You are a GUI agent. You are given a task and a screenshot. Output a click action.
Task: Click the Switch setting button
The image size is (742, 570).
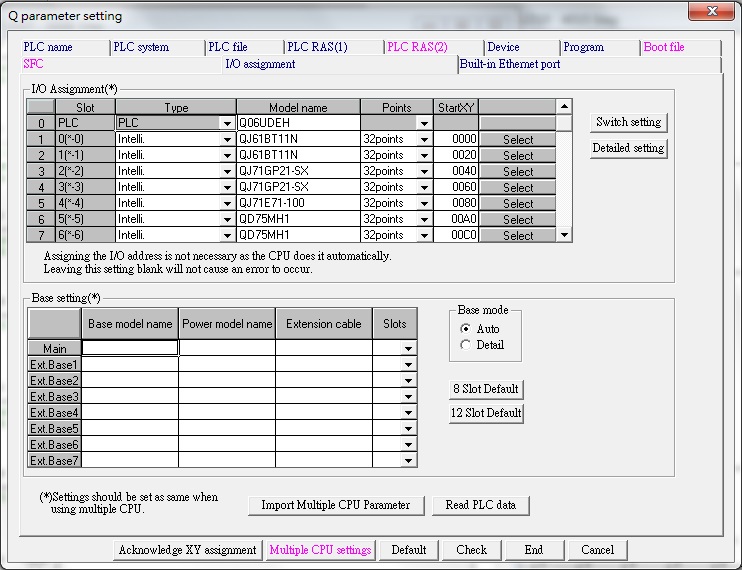pyautogui.click(x=628, y=122)
